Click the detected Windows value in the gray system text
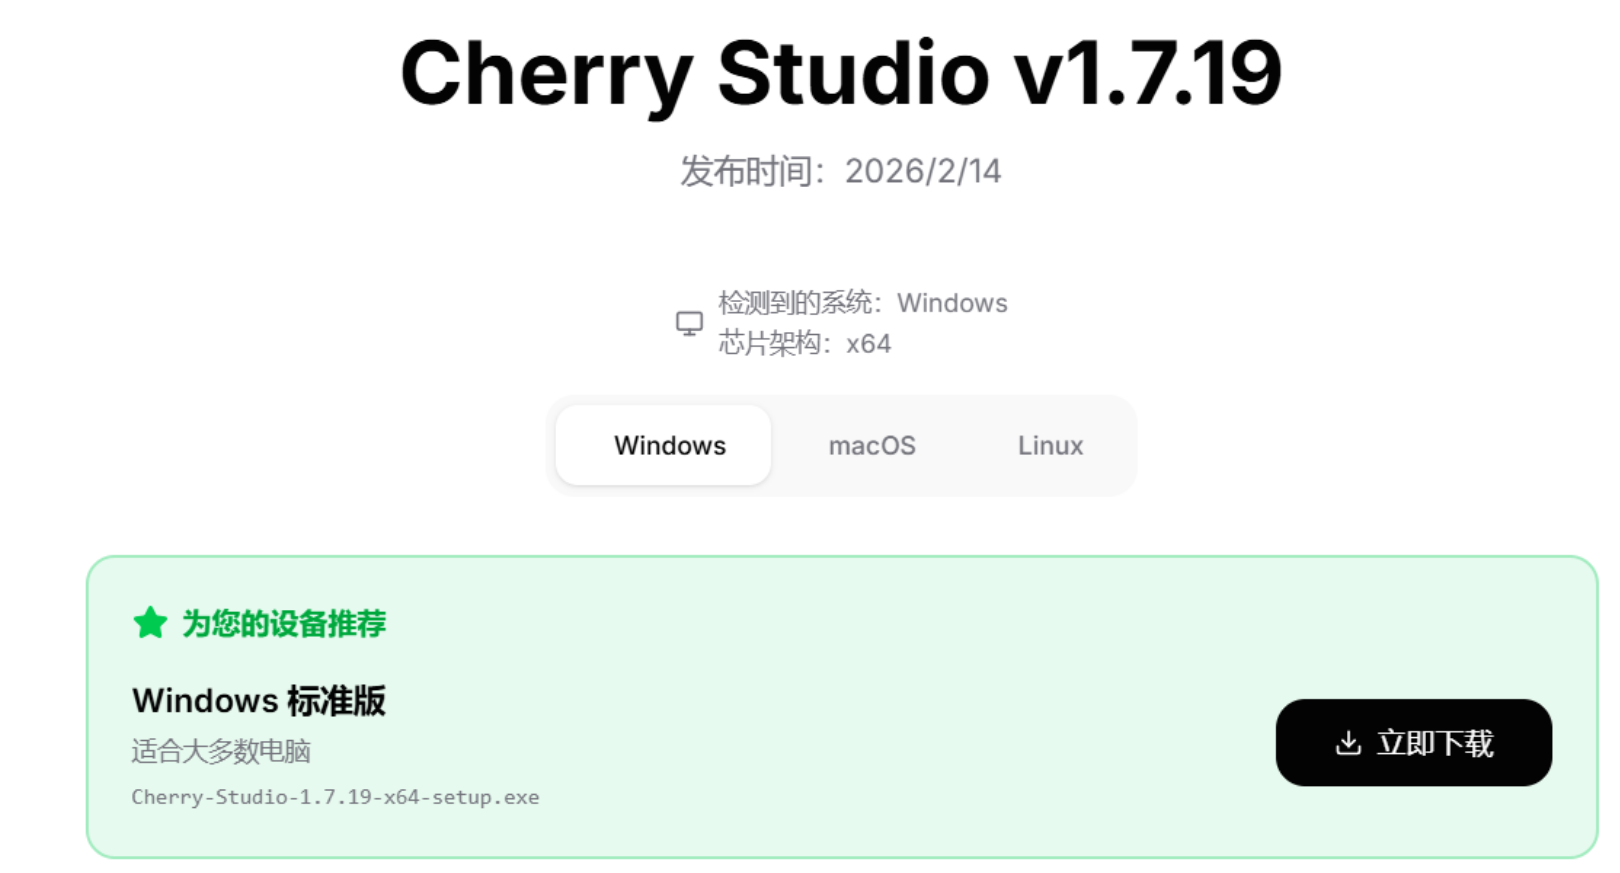The image size is (1620, 873). pyautogui.click(x=952, y=303)
